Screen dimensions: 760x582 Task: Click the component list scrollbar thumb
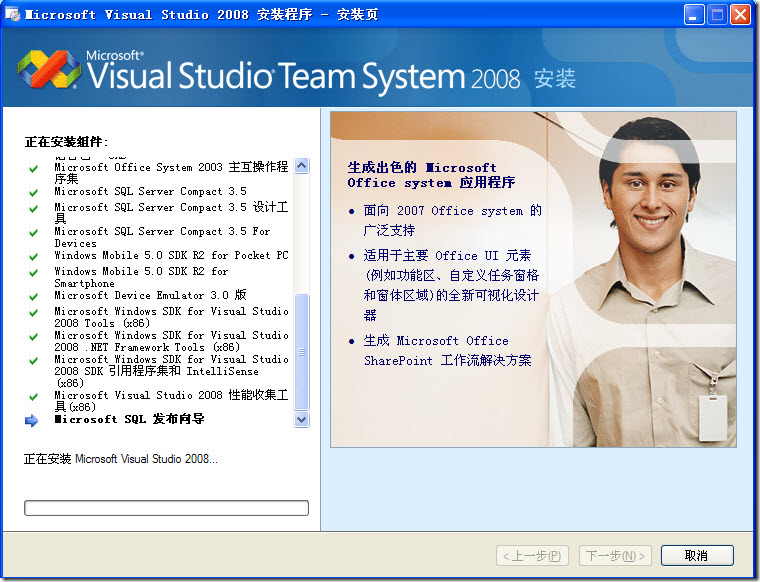pyautogui.click(x=301, y=352)
